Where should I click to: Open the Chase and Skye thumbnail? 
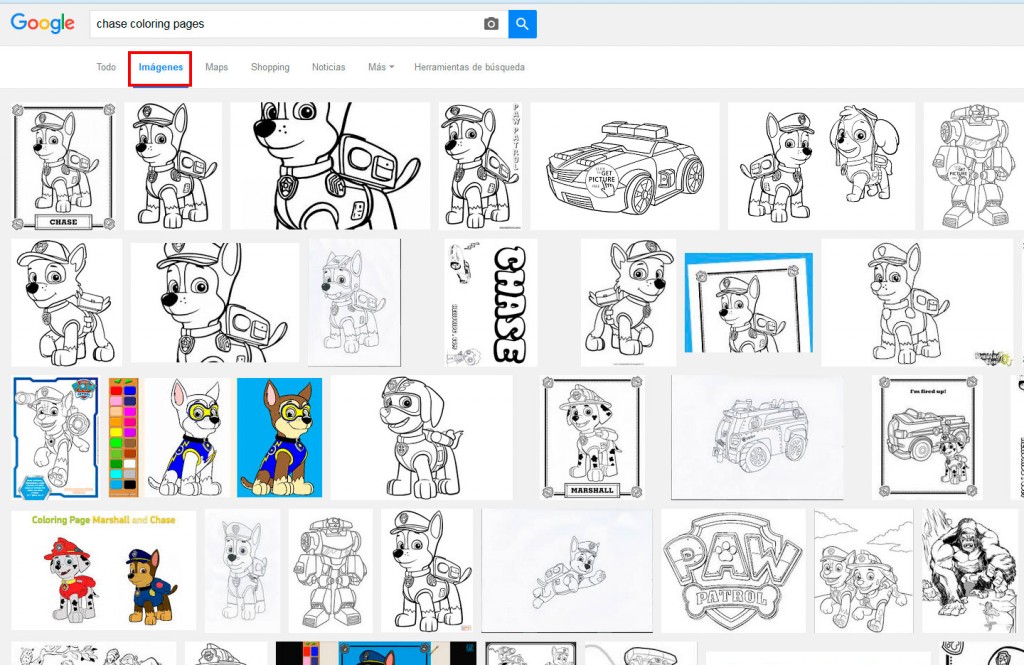822,166
